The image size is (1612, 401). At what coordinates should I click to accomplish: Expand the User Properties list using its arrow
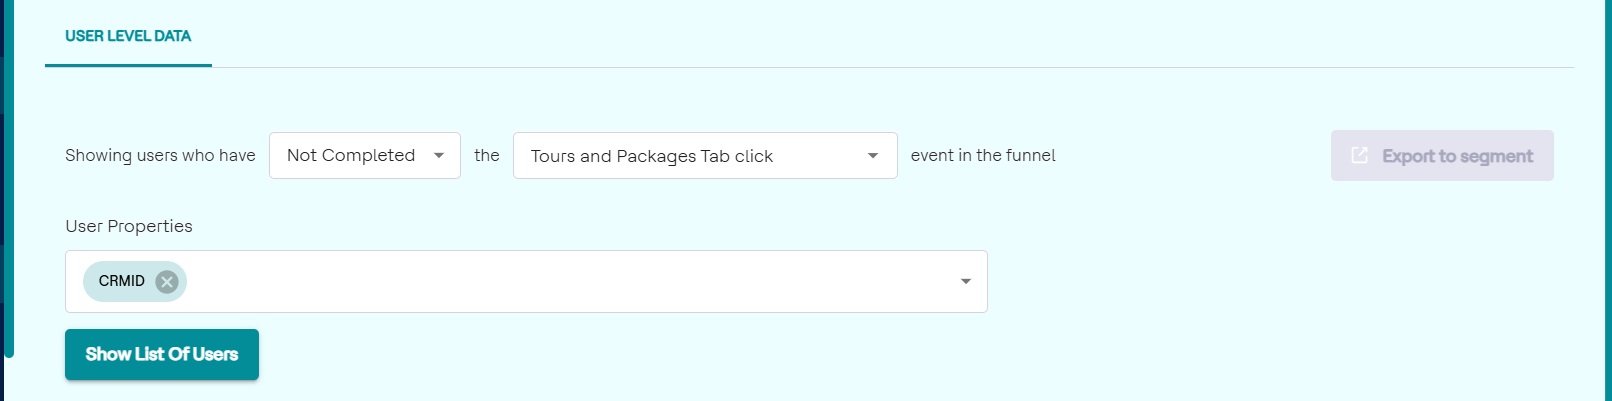[965, 282]
